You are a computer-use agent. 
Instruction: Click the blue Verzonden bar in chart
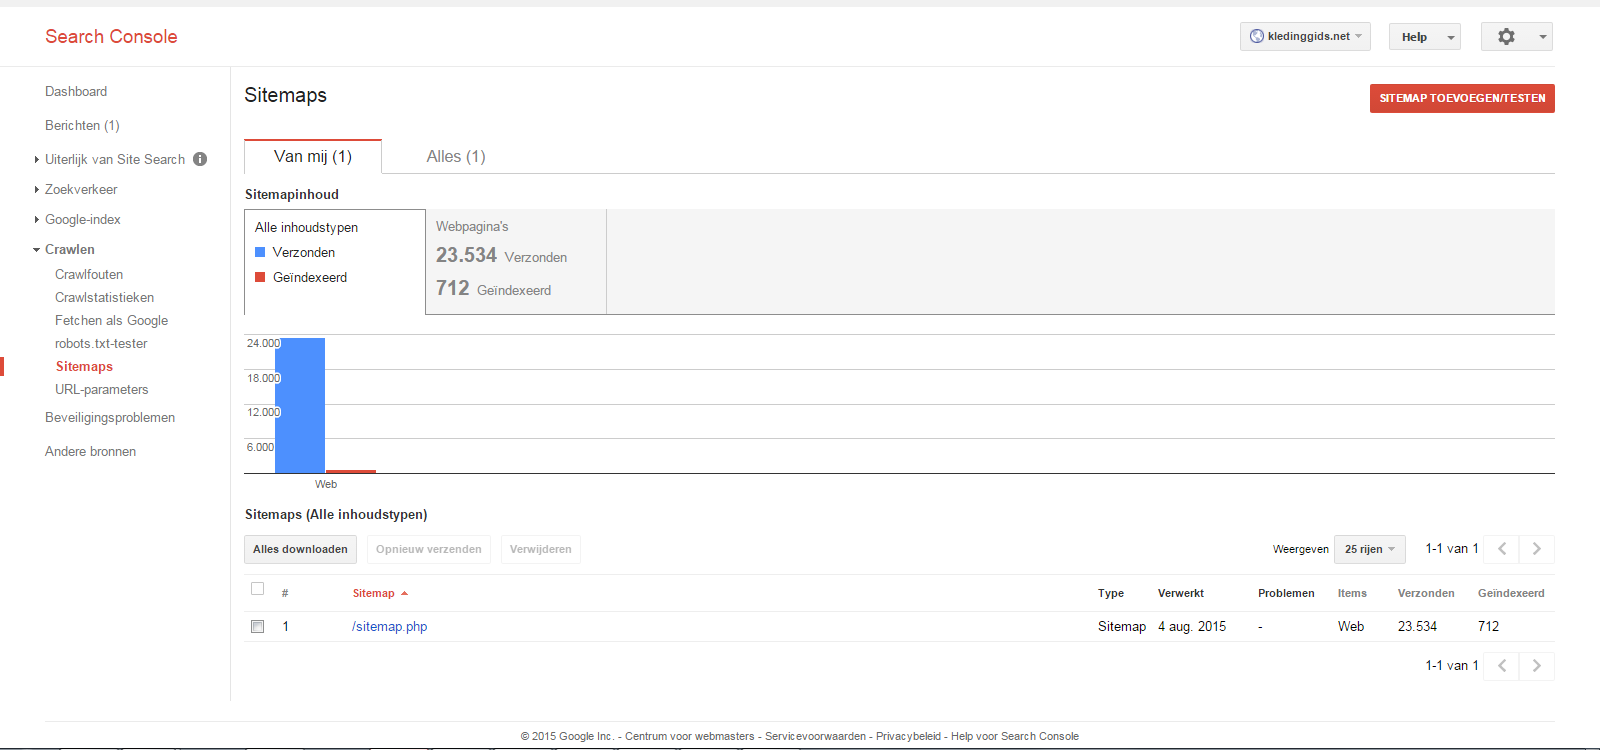click(x=300, y=405)
